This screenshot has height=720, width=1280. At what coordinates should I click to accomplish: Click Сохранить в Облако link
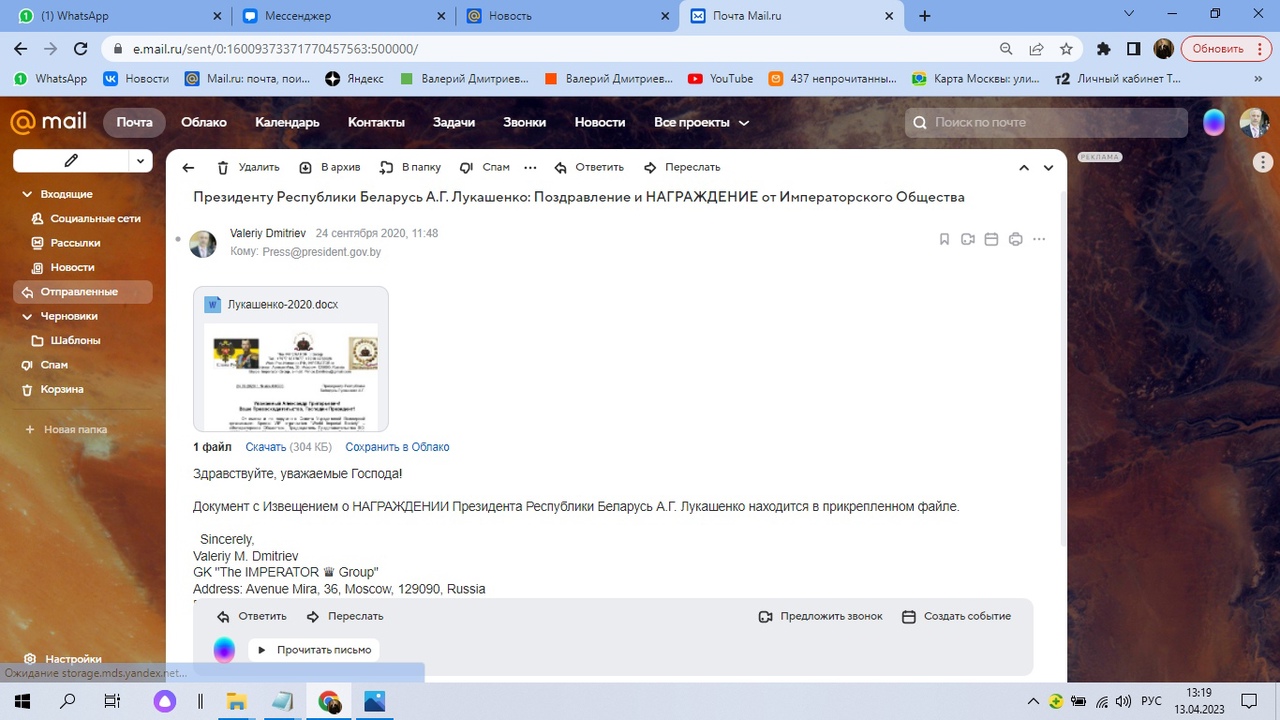tap(397, 447)
